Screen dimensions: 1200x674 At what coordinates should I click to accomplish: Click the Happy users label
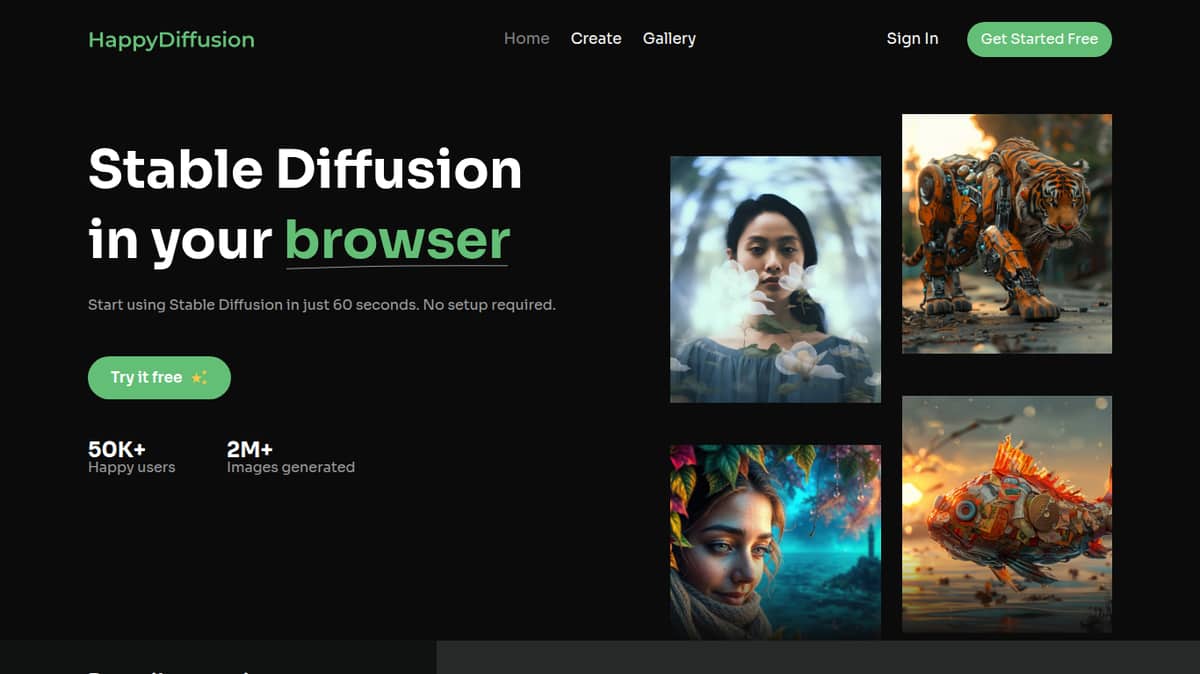pyautogui.click(x=132, y=467)
